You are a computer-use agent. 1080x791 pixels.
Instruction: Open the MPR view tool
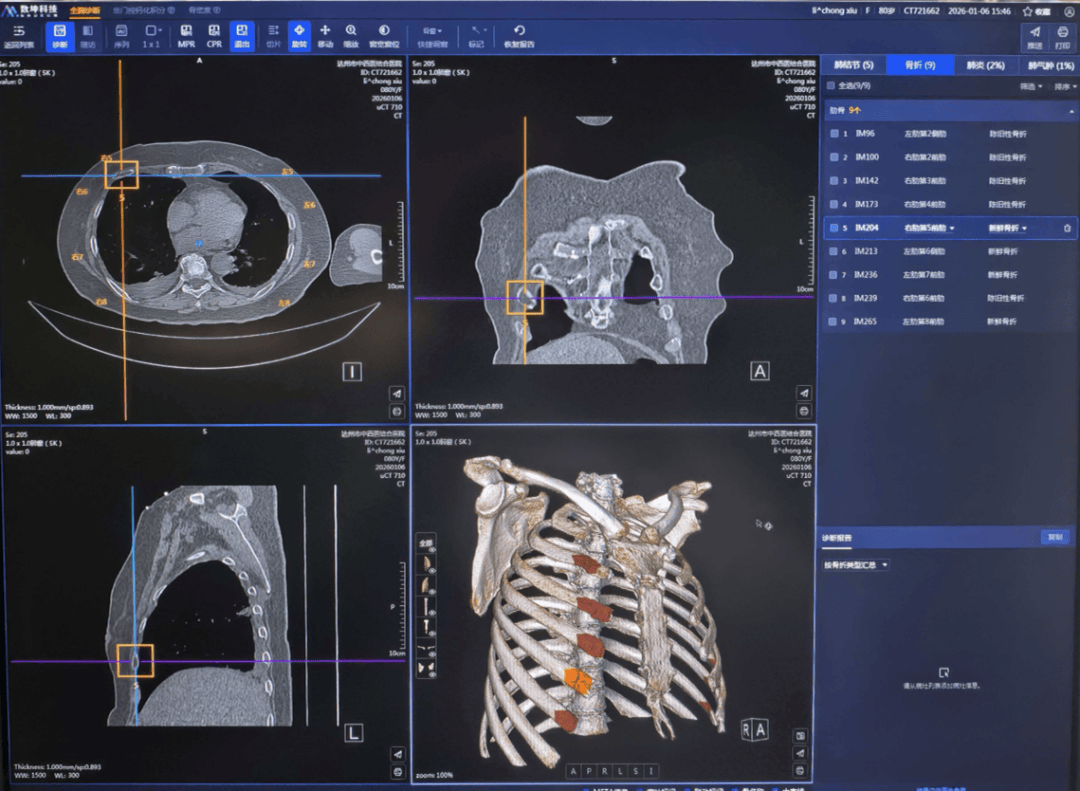click(x=186, y=36)
